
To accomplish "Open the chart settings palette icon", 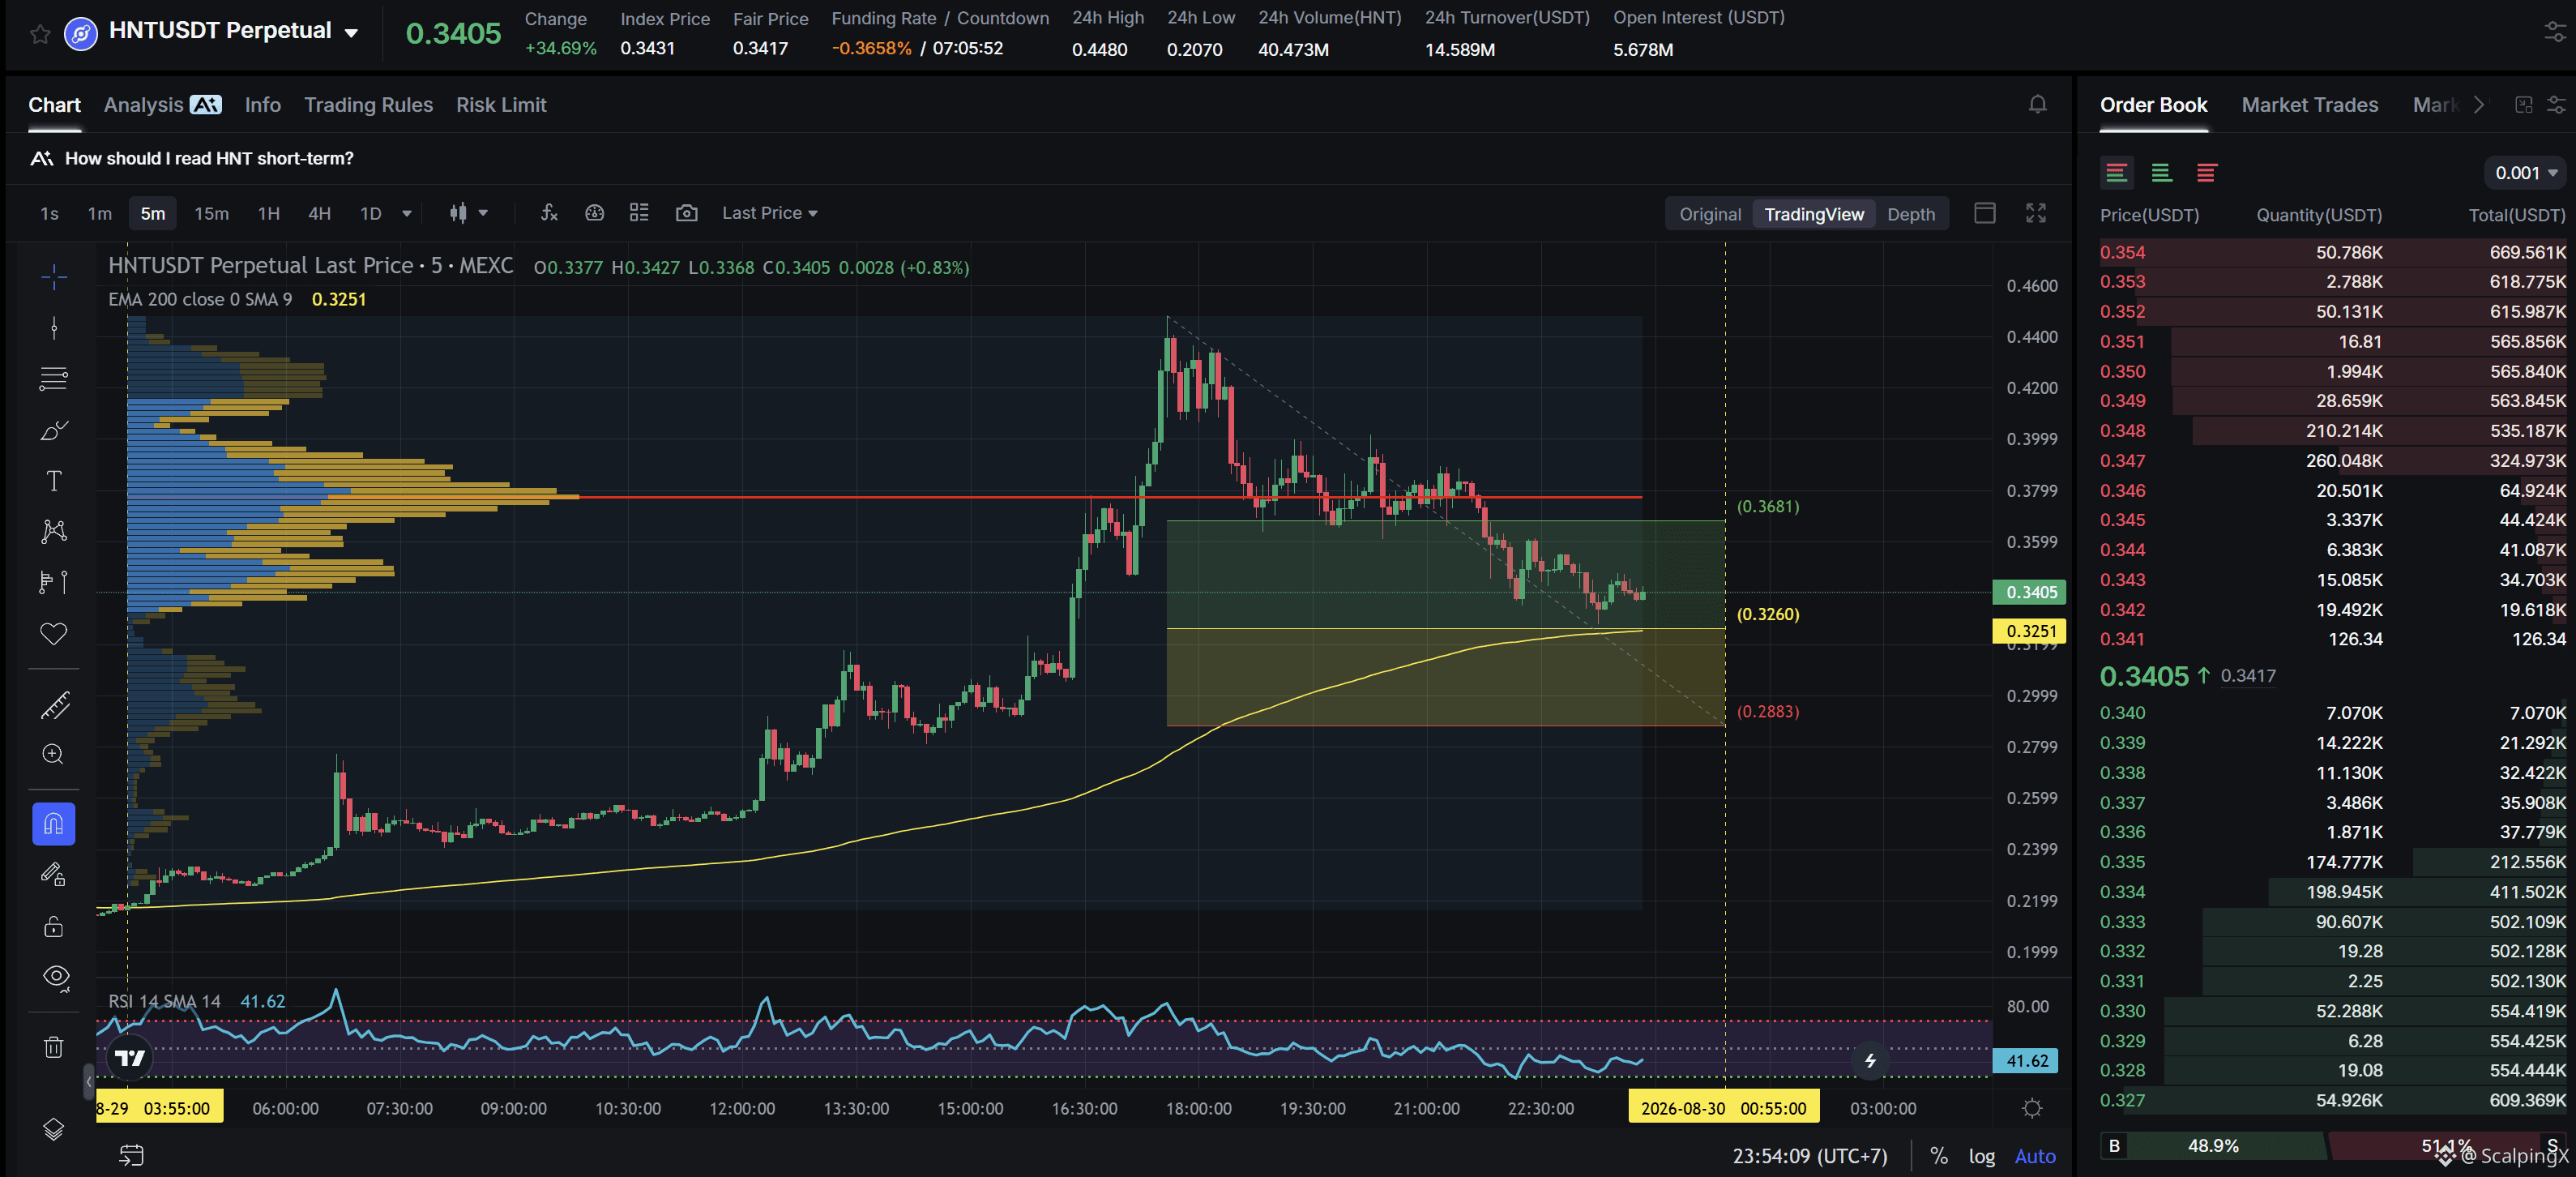I will [x=594, y=213].
